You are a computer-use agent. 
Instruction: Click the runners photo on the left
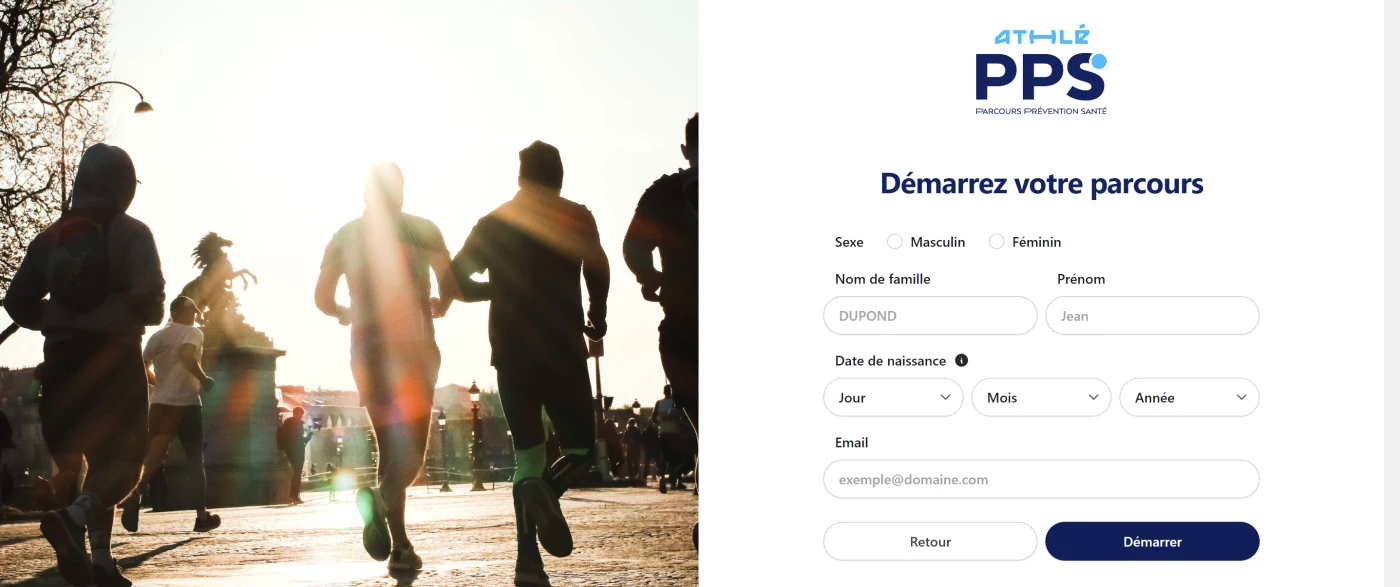[349, 293]
